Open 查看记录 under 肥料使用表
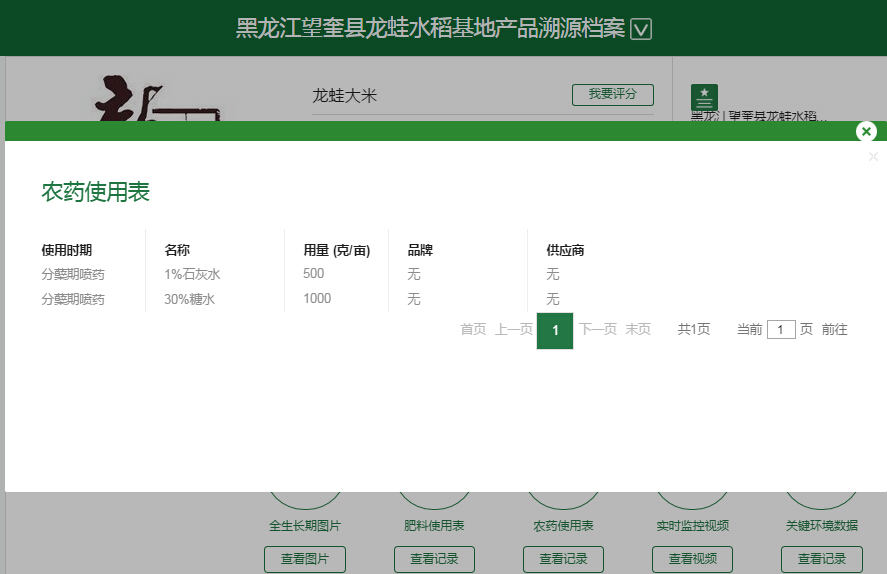The width and height of the screenshot is (887, 574). pyautogui.click(x=434, y=559)
